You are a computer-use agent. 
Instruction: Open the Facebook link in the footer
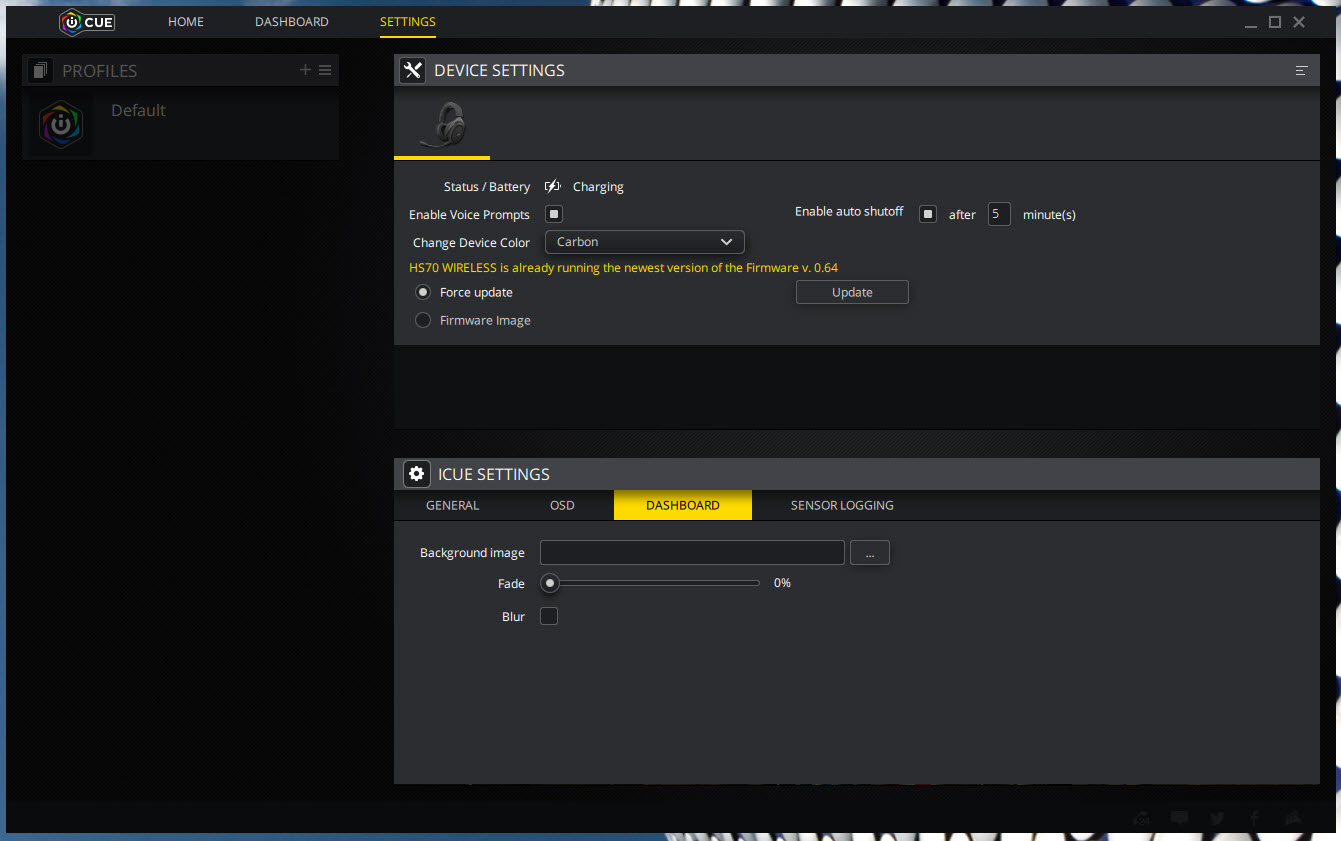[x=1255, y=818]
